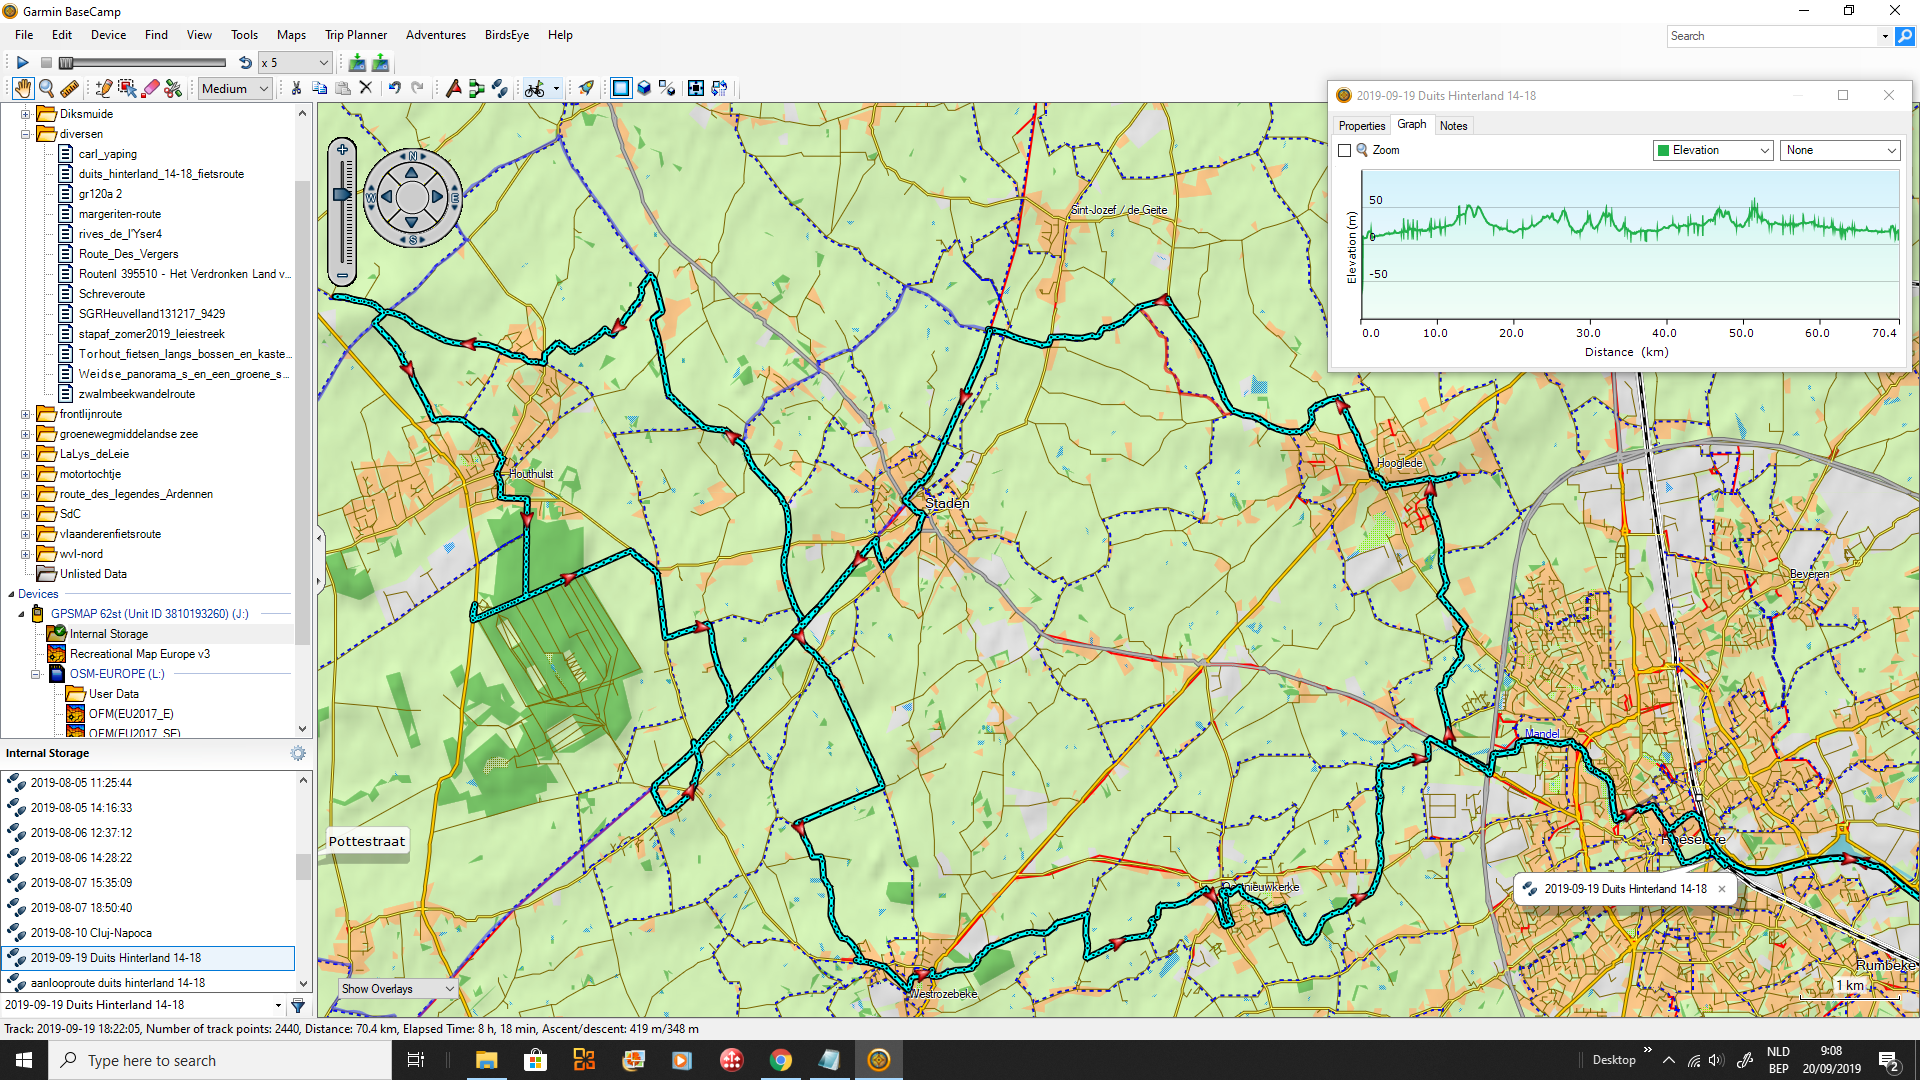
Task: Click the Windows Start button
Action: [x=24, y=1060]
